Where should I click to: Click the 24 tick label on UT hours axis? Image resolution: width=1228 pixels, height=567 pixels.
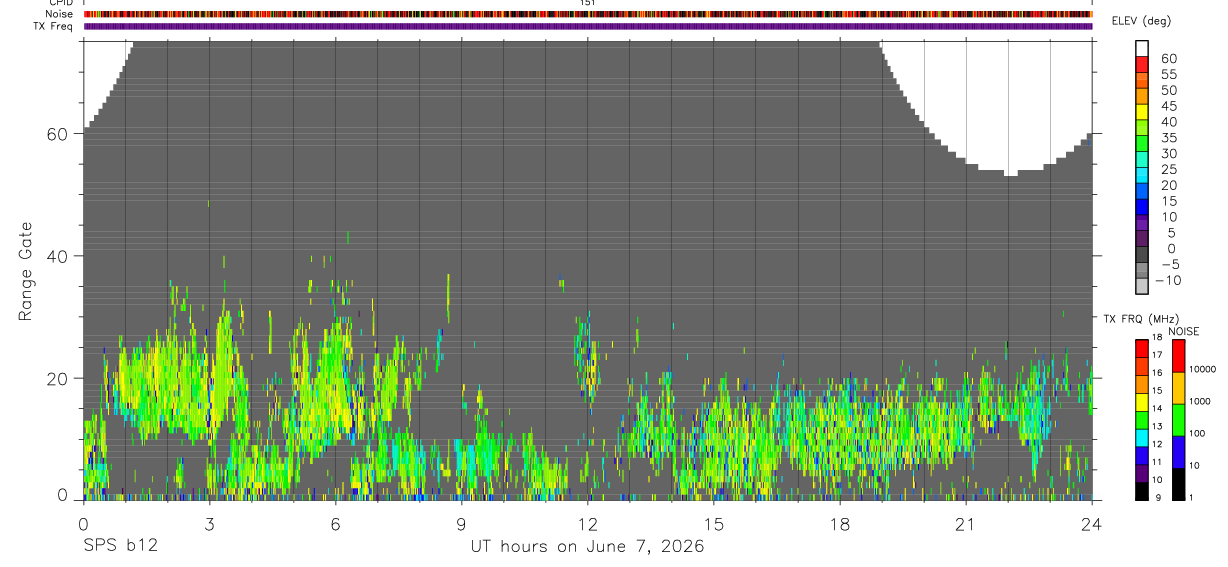1091,523
